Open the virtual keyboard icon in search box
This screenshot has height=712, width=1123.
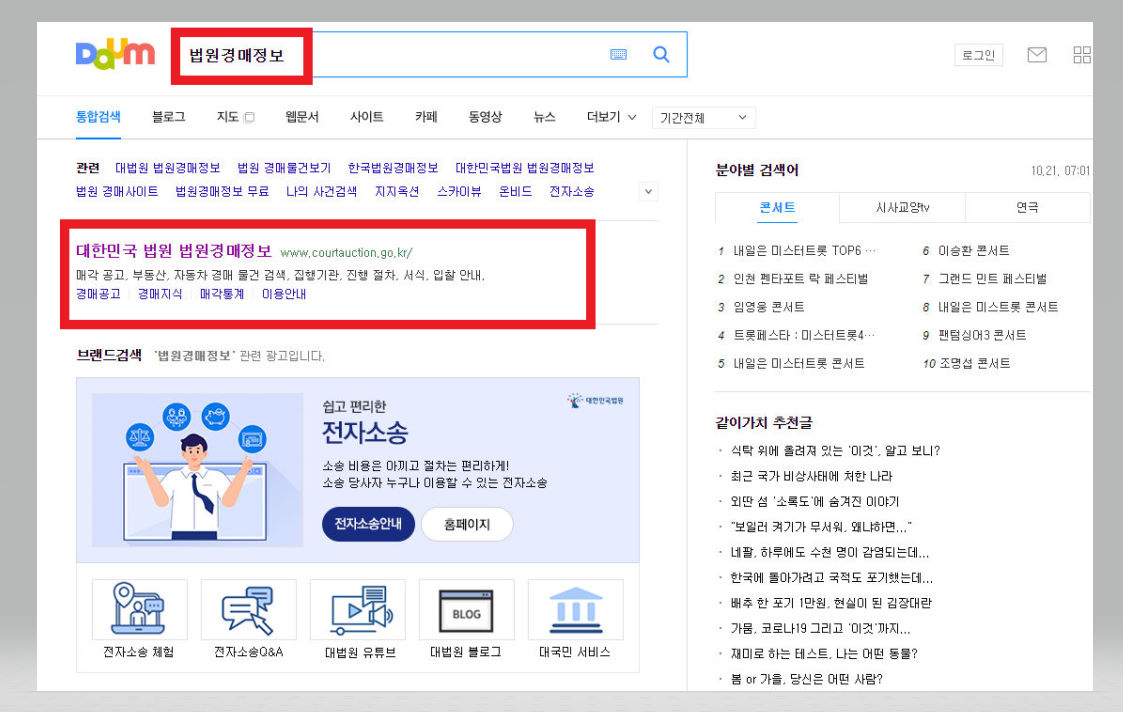tap(618, 54)
